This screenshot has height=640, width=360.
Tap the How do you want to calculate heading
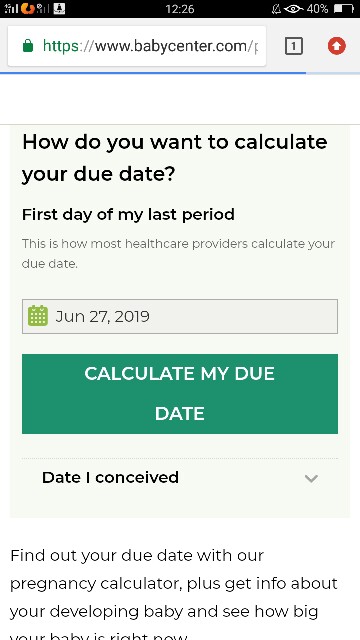[175, 158]
